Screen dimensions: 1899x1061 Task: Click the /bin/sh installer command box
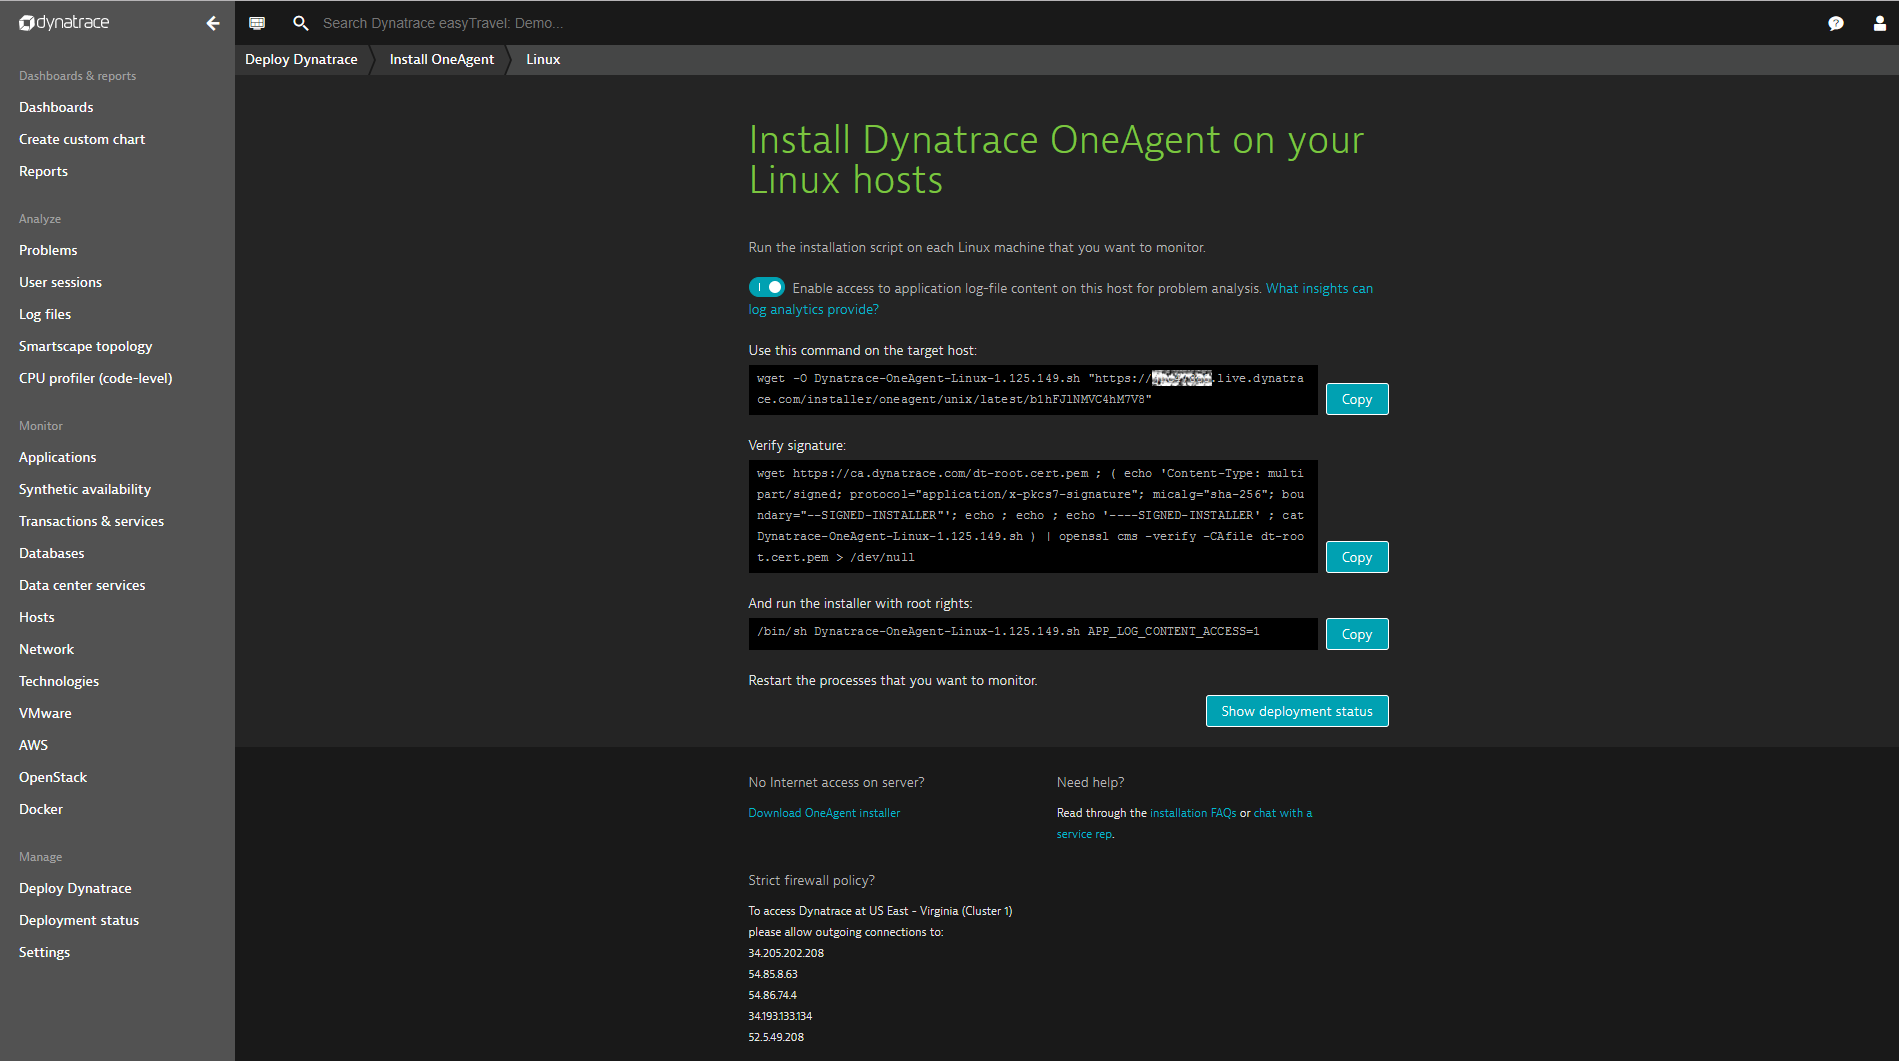(1033, 633)
